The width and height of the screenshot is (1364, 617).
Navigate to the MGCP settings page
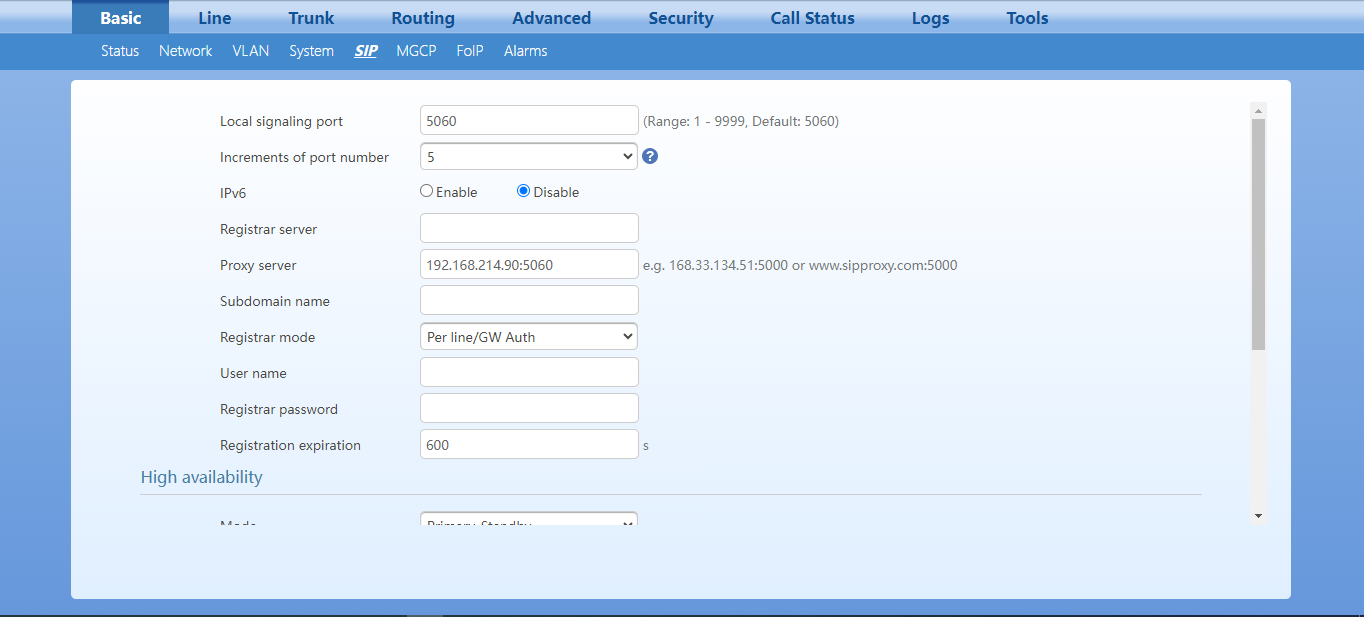tap(416, 51)
